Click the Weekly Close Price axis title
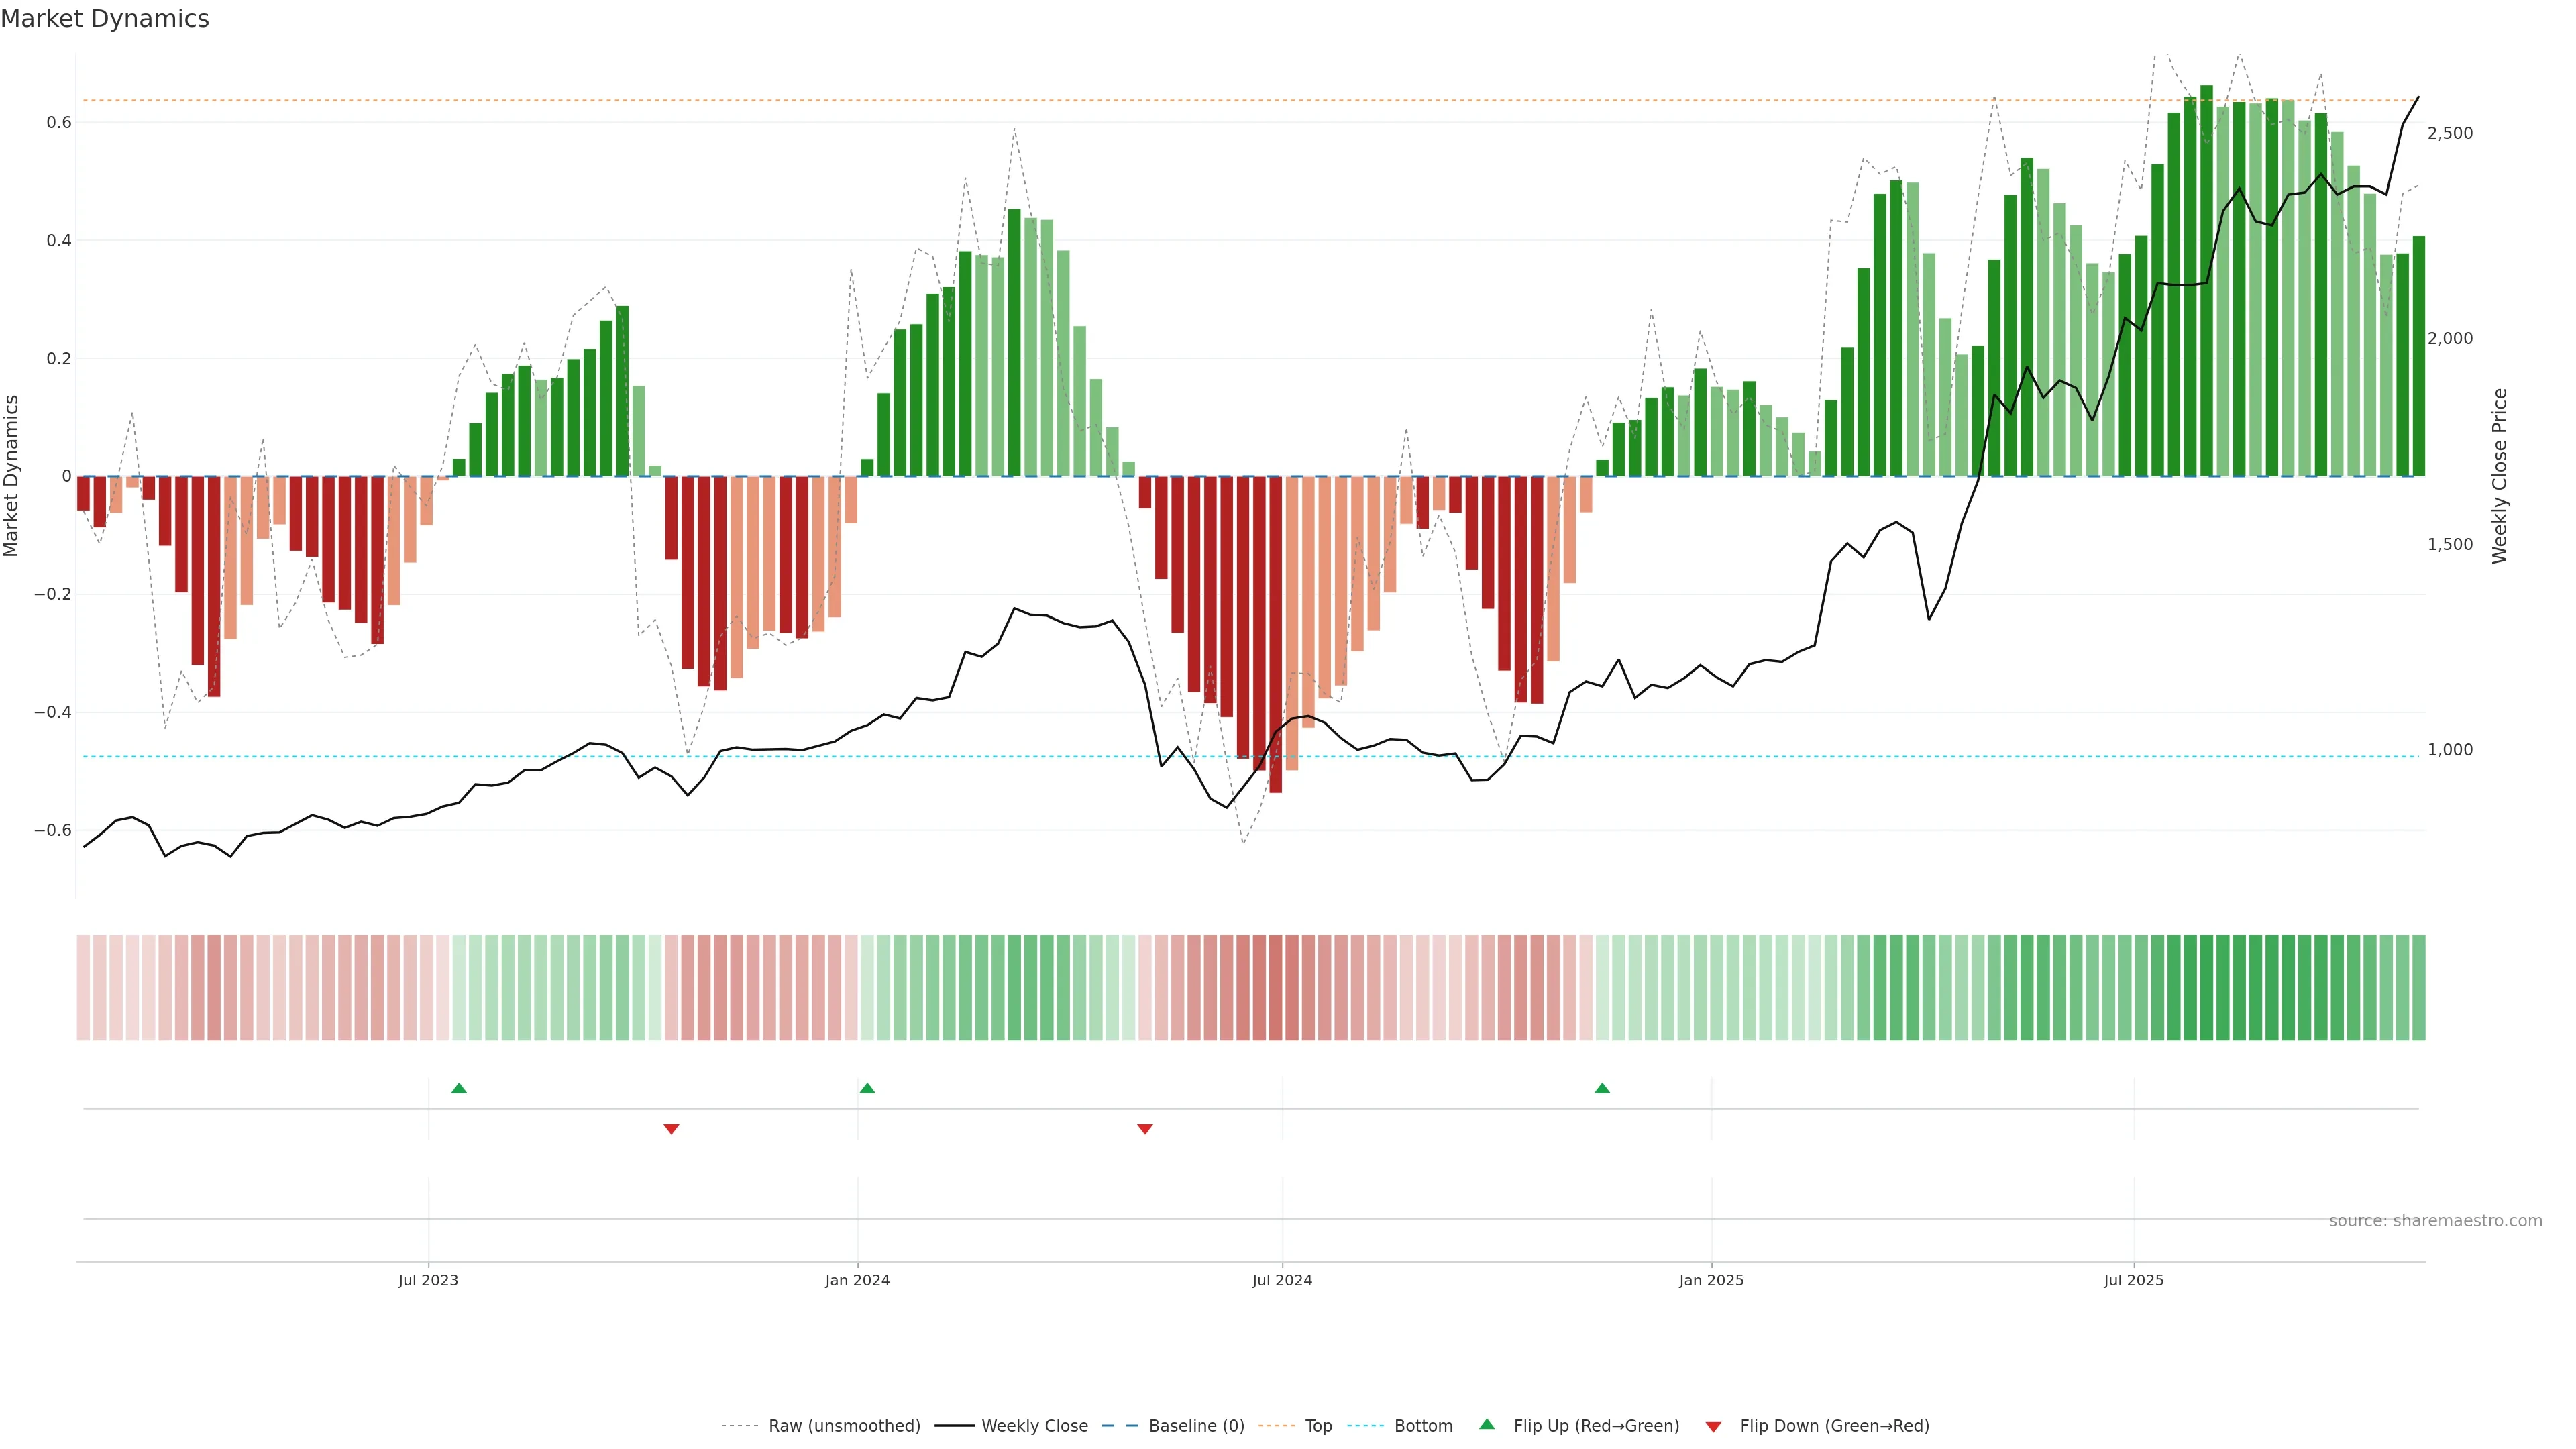 pyautogui.click(x=2499, y=476)
